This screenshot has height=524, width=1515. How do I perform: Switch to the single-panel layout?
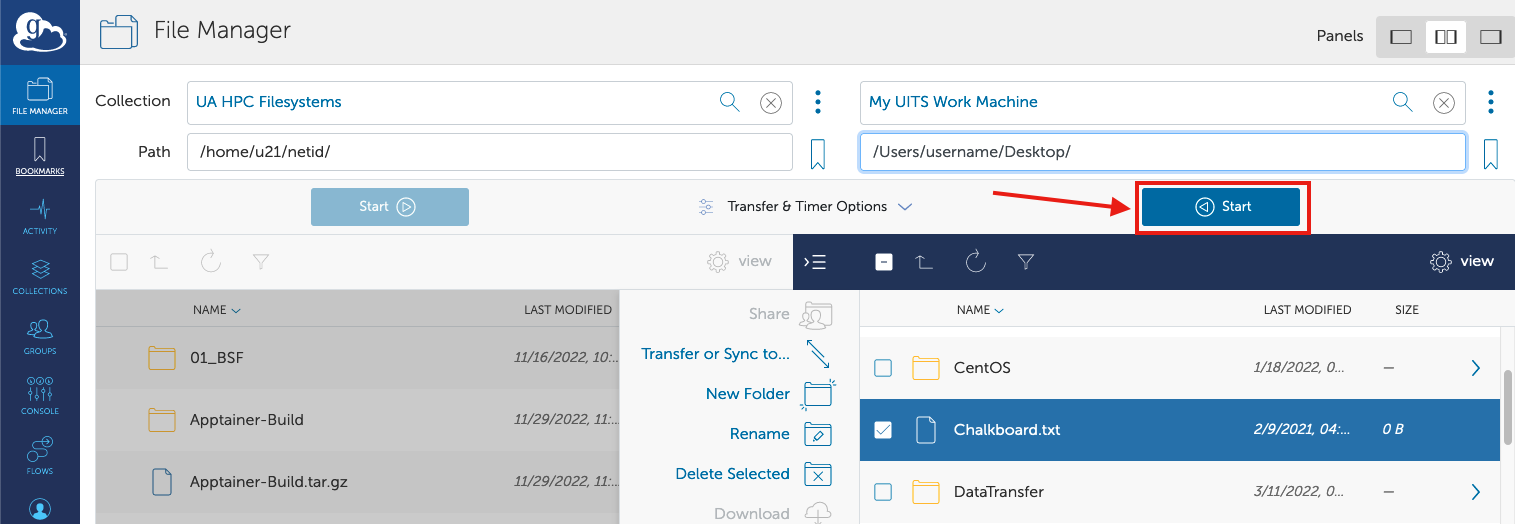coord(1401,37)
